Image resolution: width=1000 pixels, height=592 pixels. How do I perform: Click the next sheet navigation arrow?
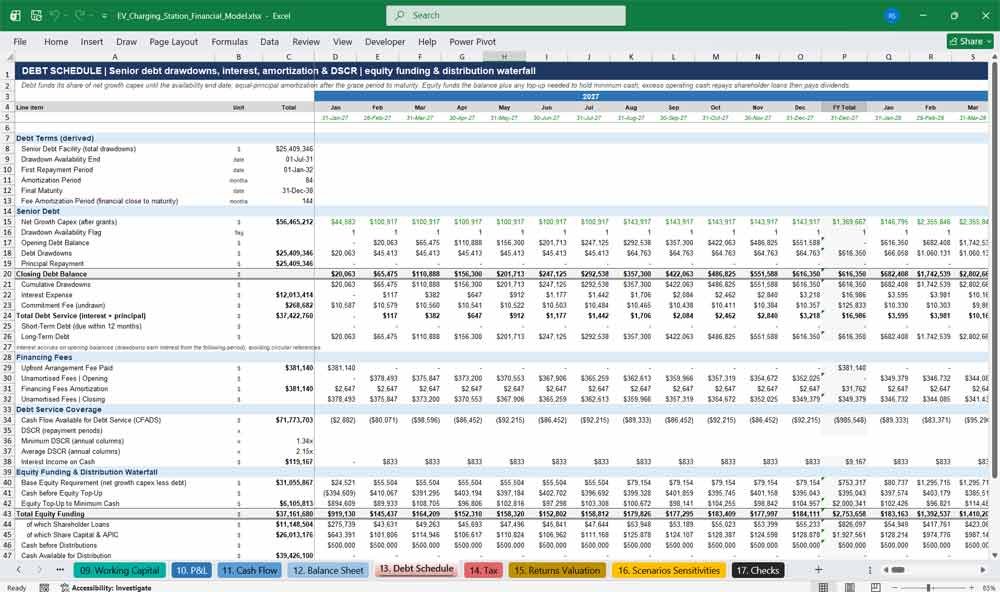coord(40,570)
